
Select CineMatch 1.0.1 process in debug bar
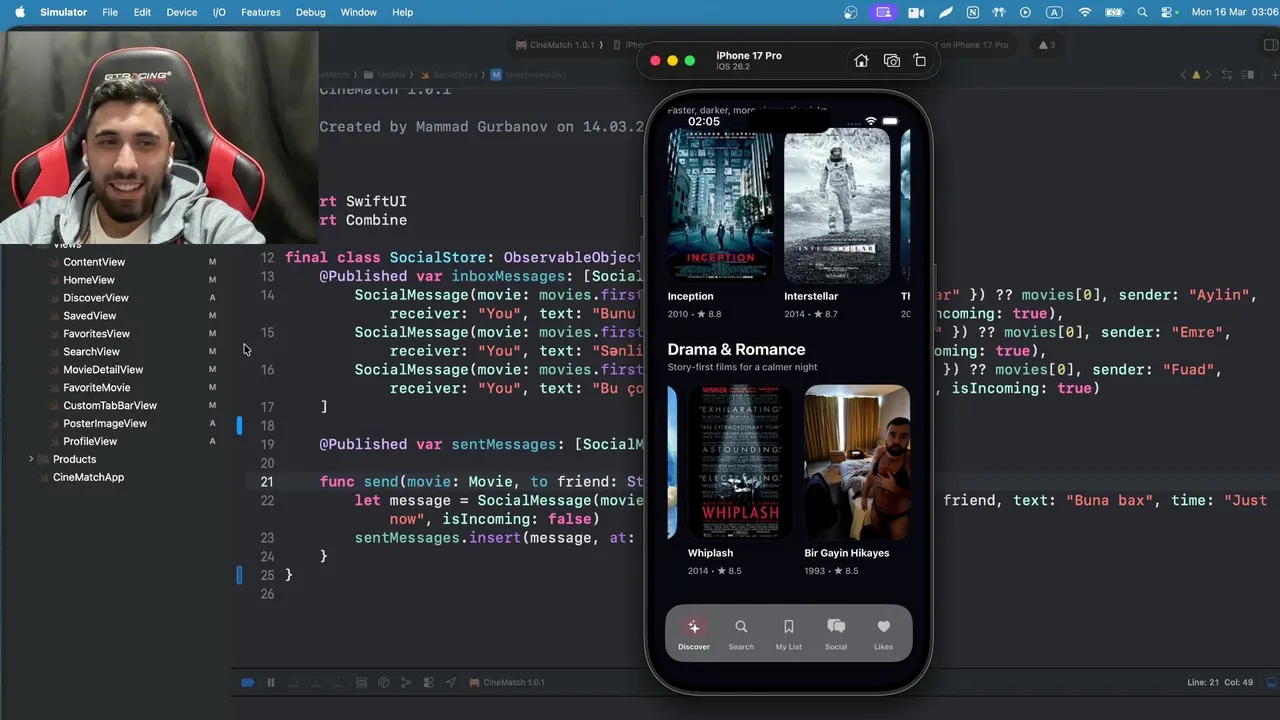(x=507, y=682)
